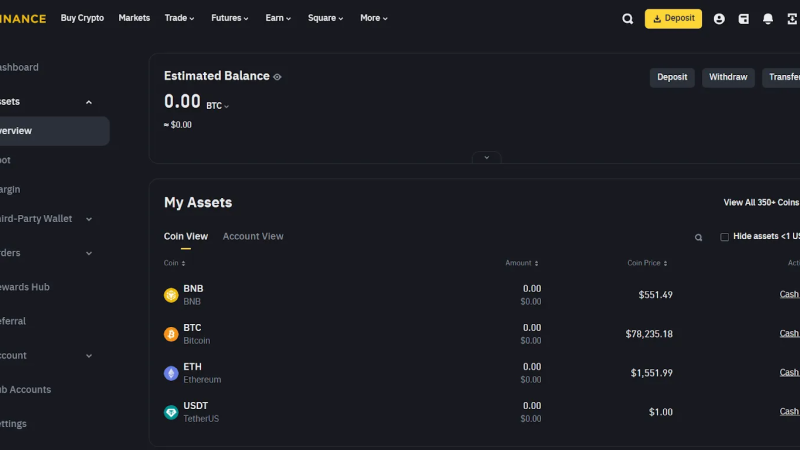Switch to the Coin View tab
This screenshot has height=450, width=800.
(x=186, y=236)
